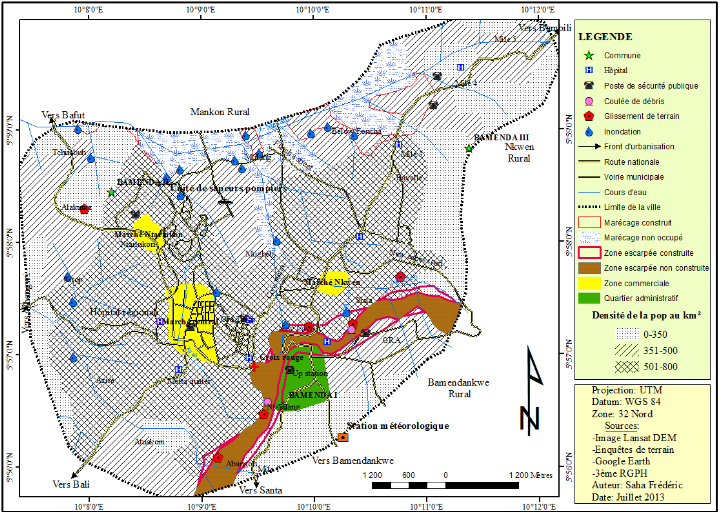Click the 501-800 density pattern swatch

(x=628, y=367)
